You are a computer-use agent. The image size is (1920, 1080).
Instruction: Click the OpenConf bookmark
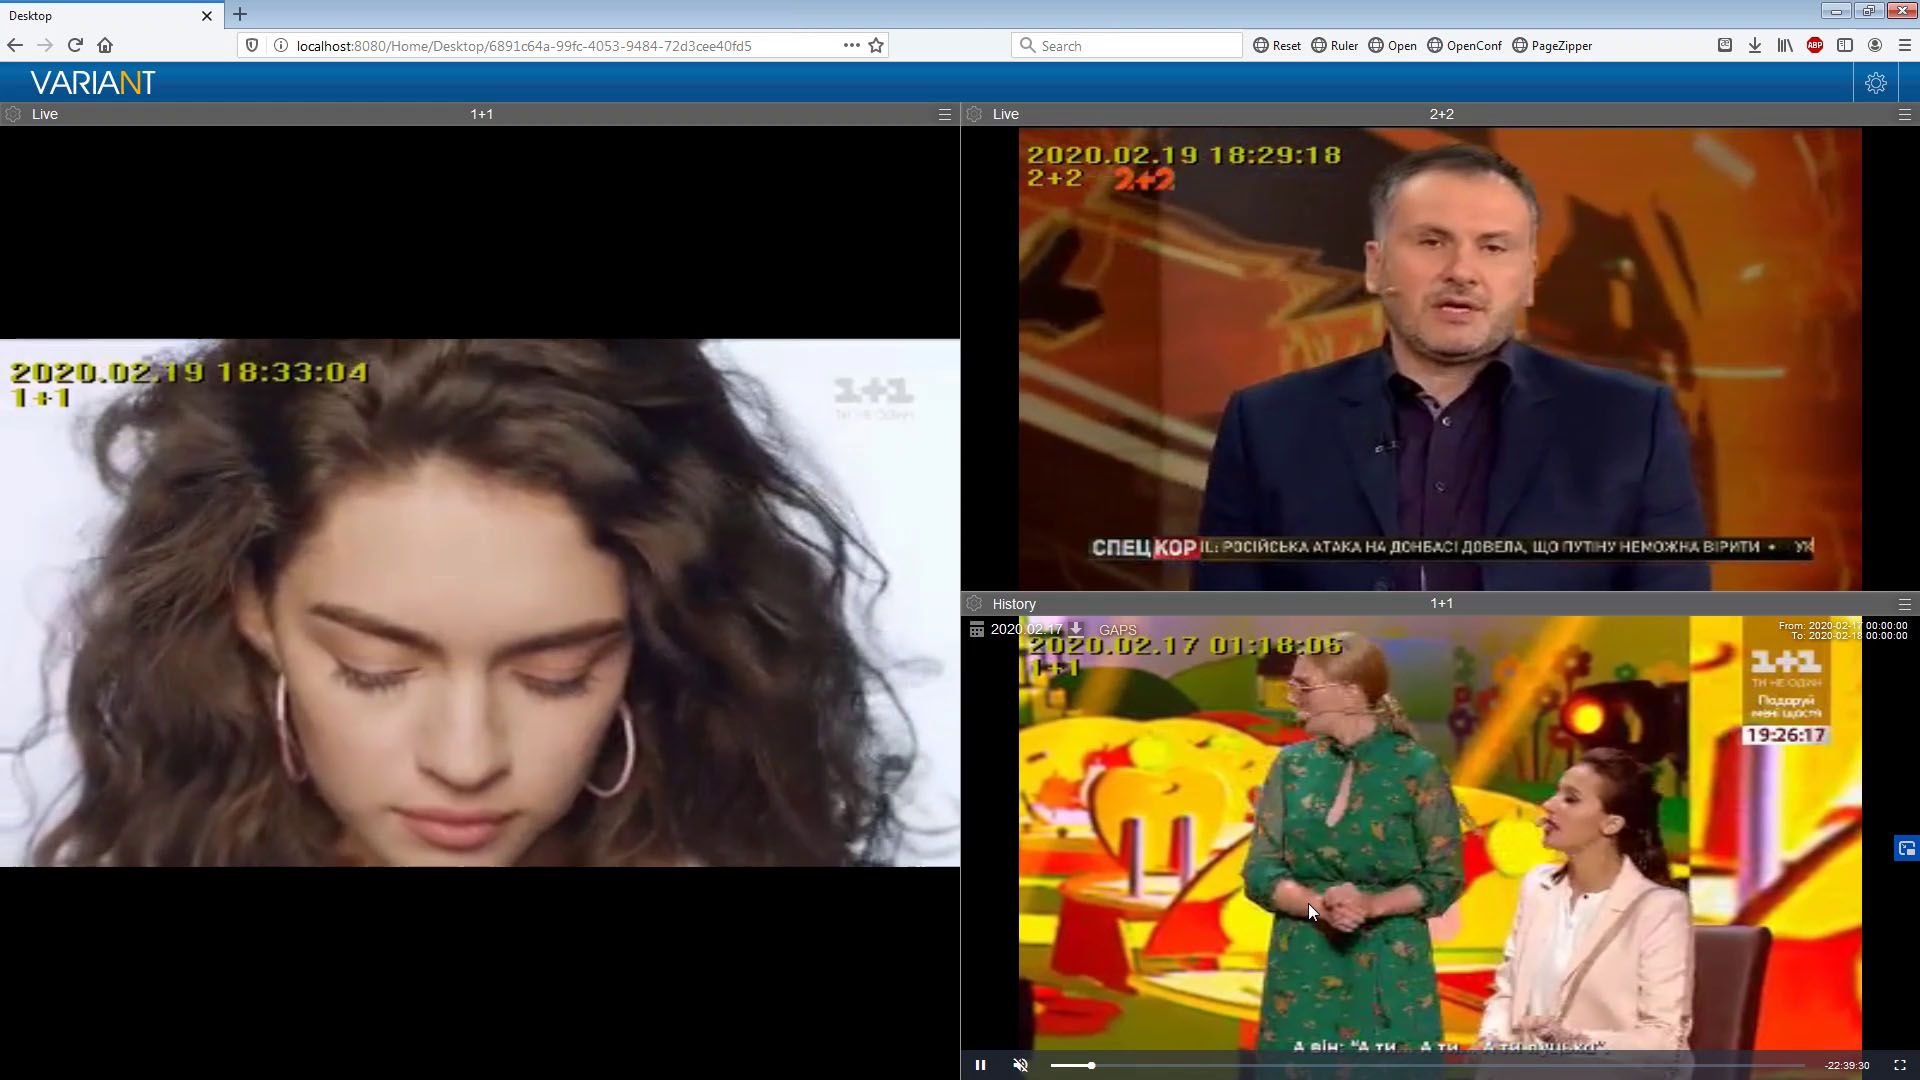(x=1464, y=45)
